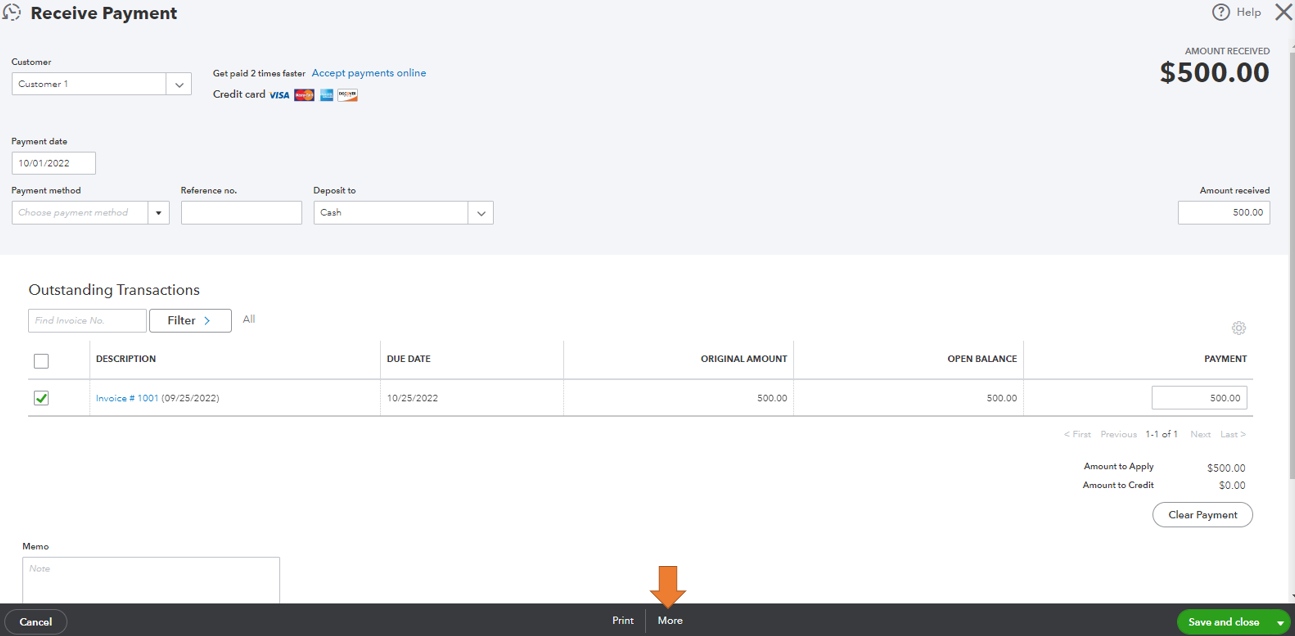Open the More menu in bottom bar
1295x636 pixels.
tap(670, 621)
